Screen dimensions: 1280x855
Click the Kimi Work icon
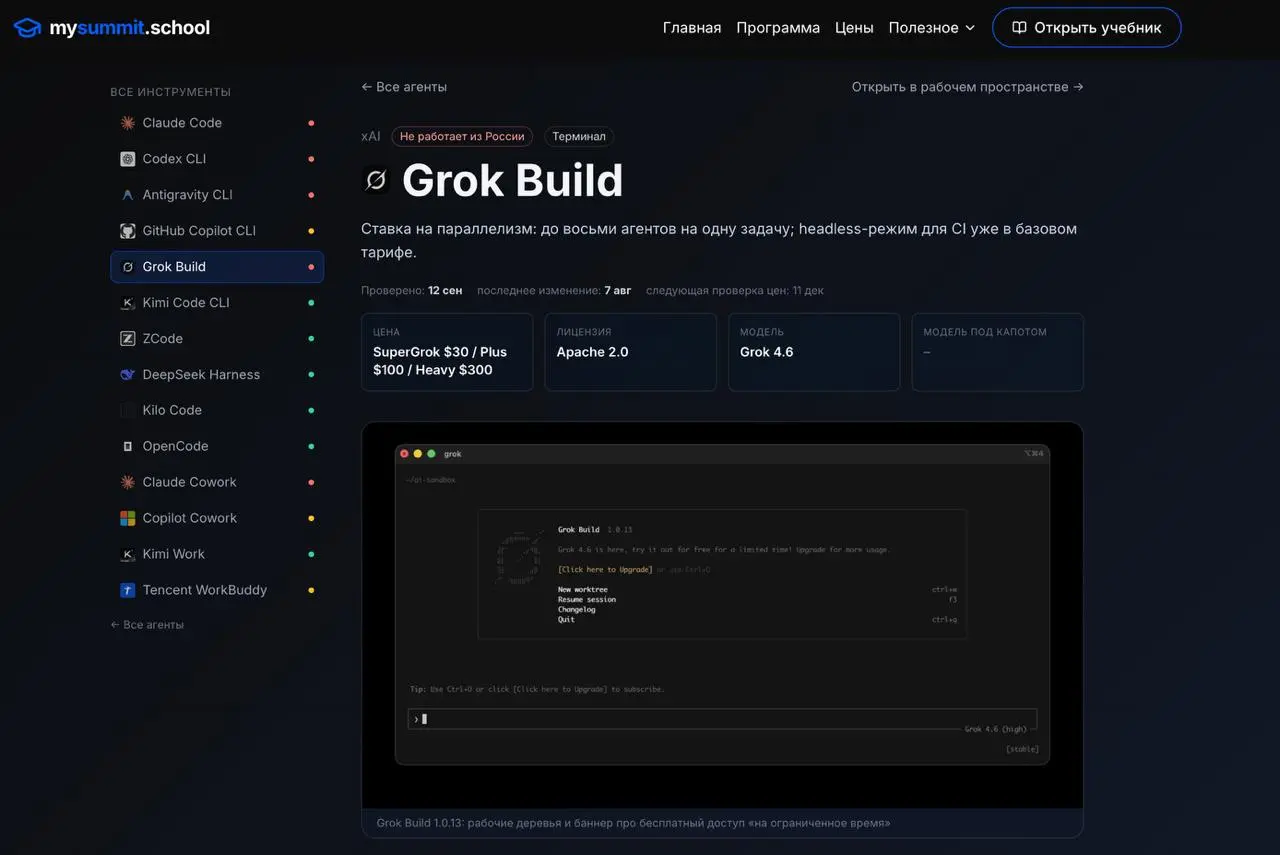128,554
